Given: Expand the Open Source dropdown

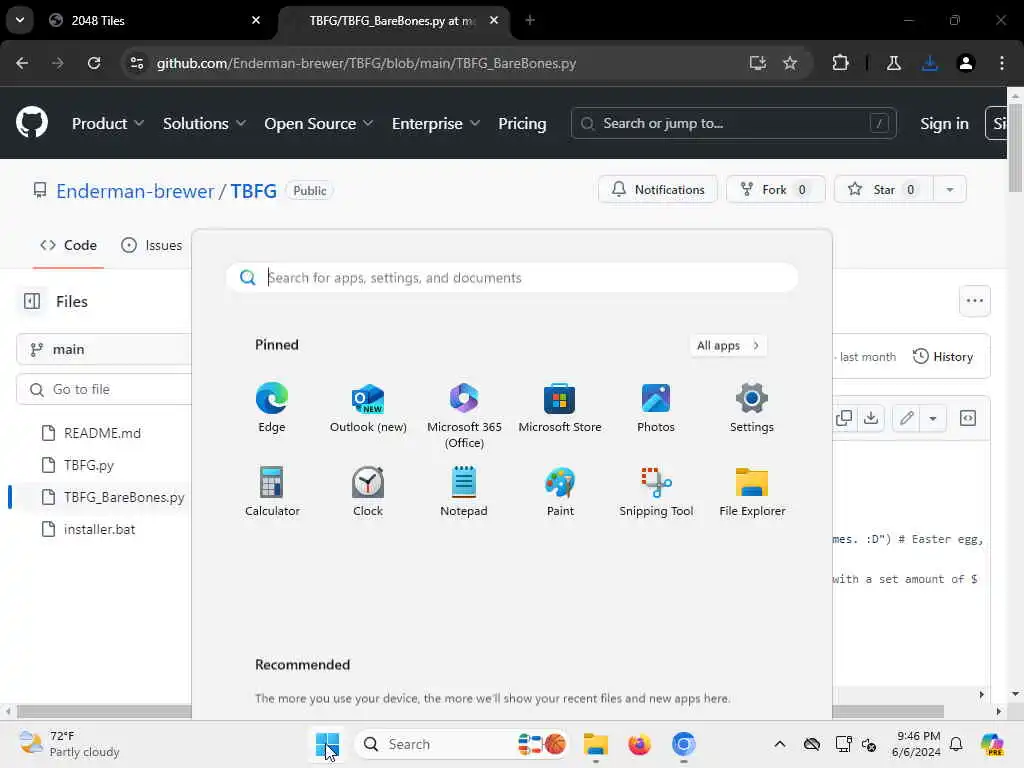Looking at the screenshot, I should click(319, 123).
